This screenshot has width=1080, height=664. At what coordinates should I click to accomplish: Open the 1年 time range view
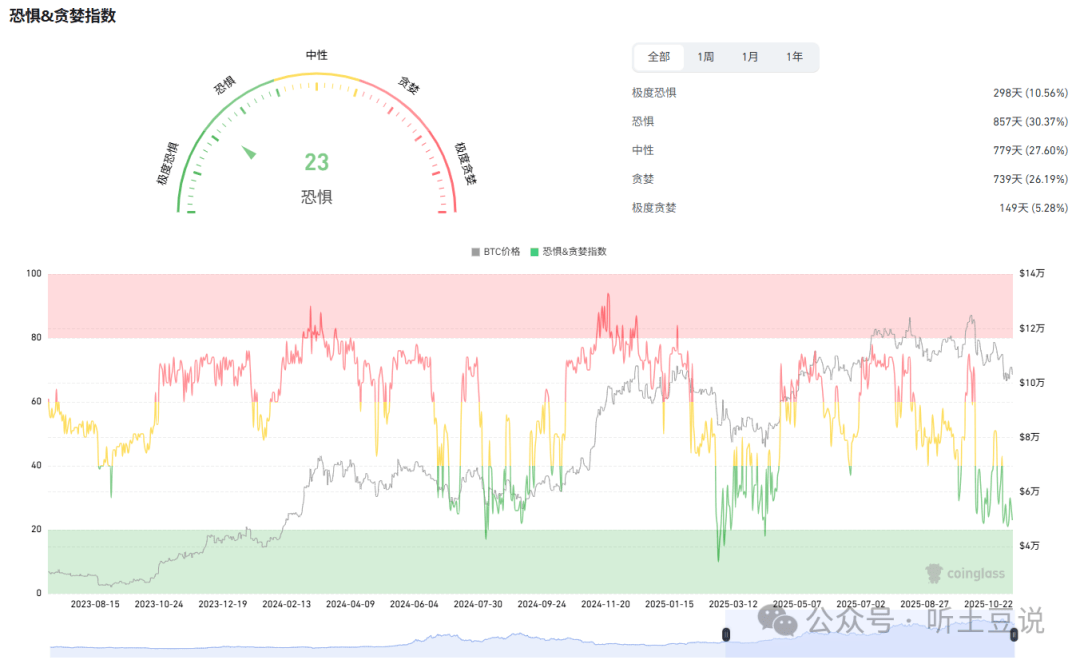click(794, 57)
